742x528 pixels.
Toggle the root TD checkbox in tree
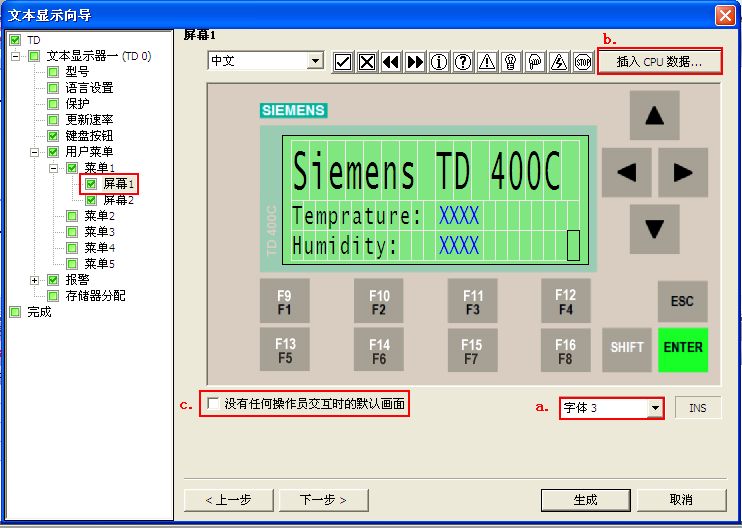click(x=16, y=40)
